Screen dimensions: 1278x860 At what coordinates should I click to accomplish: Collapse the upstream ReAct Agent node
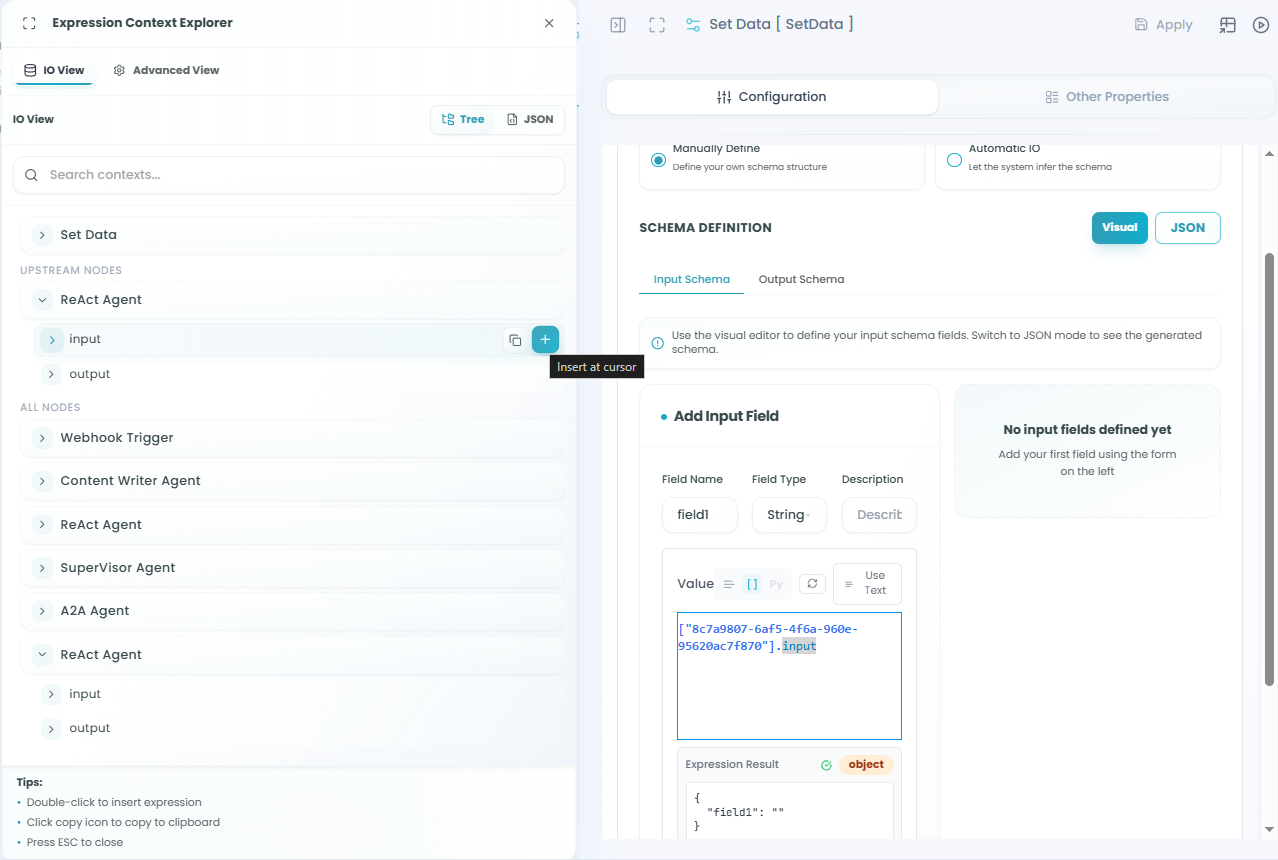coord(42,300)
